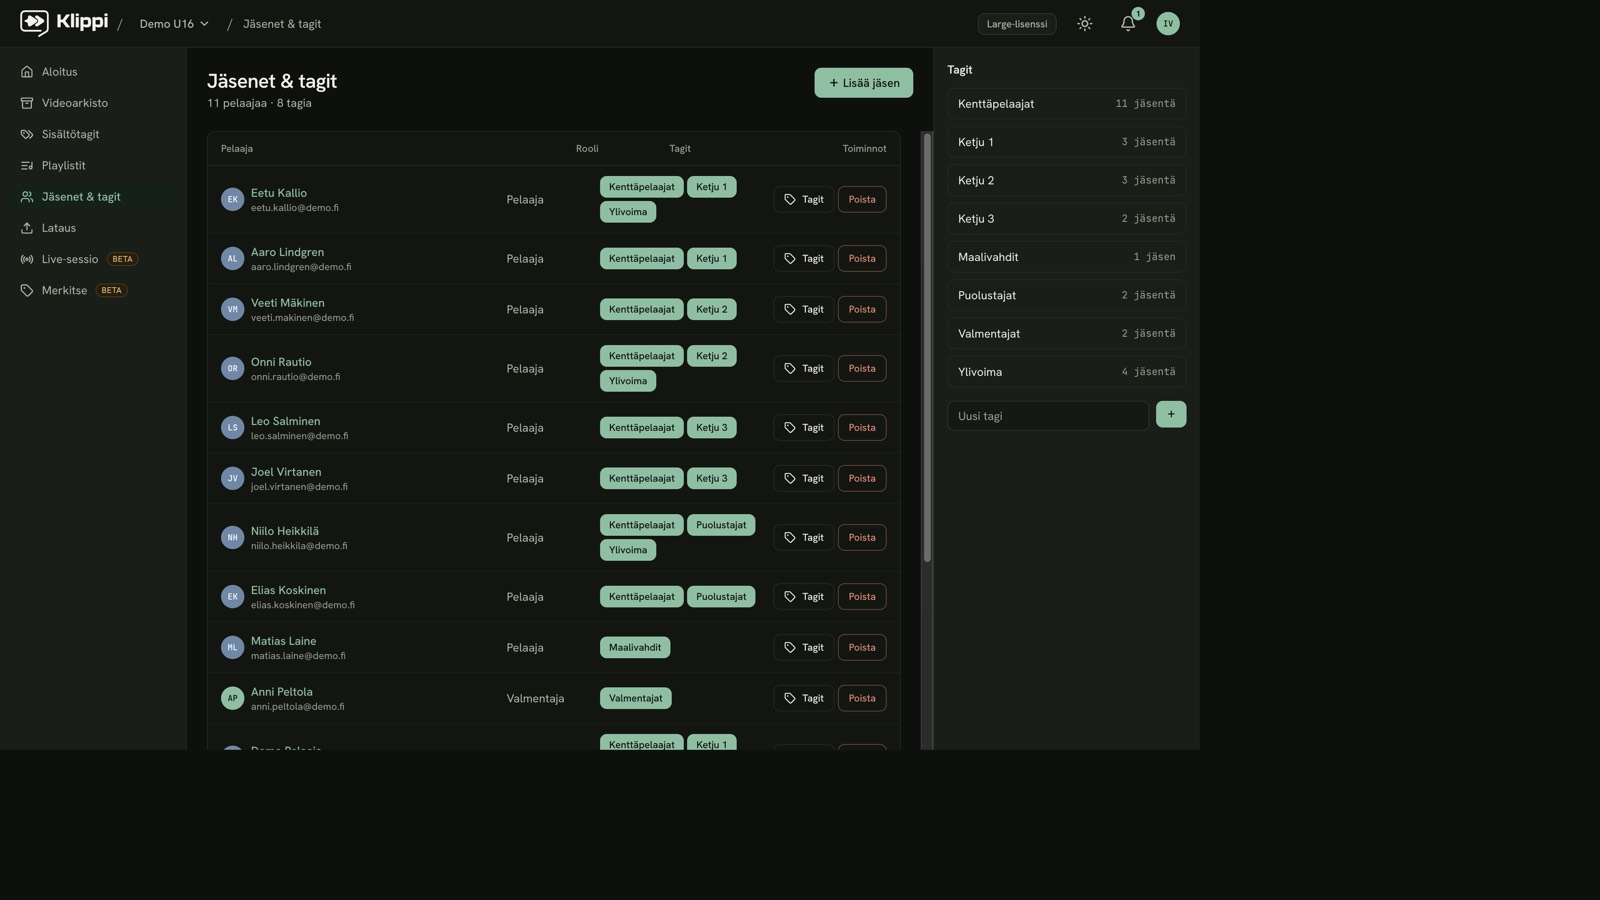Click Poista on Joel Virtanen row
The width and height of the screenshot is (1600, 900).
pyautogui.click(x=862, y=478)
